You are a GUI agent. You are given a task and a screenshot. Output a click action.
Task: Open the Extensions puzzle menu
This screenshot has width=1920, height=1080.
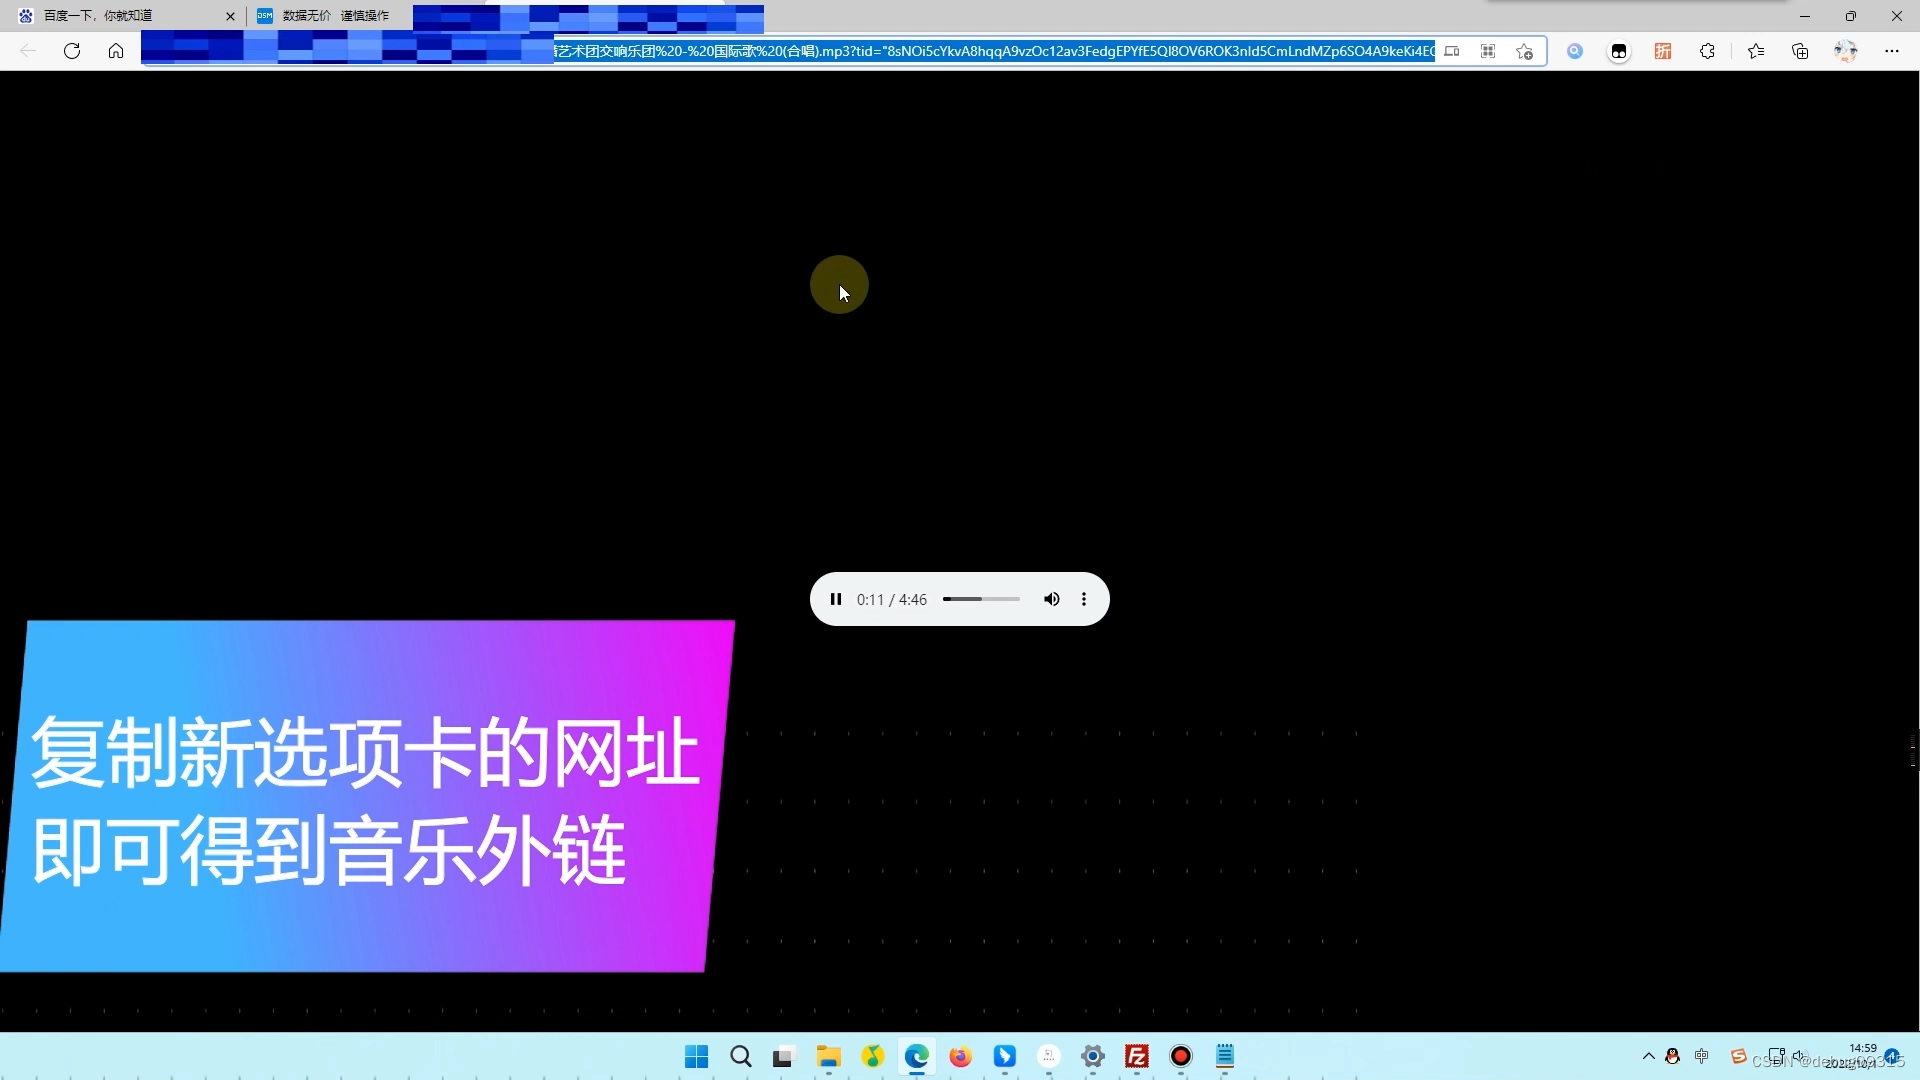tap(1707, 51)
